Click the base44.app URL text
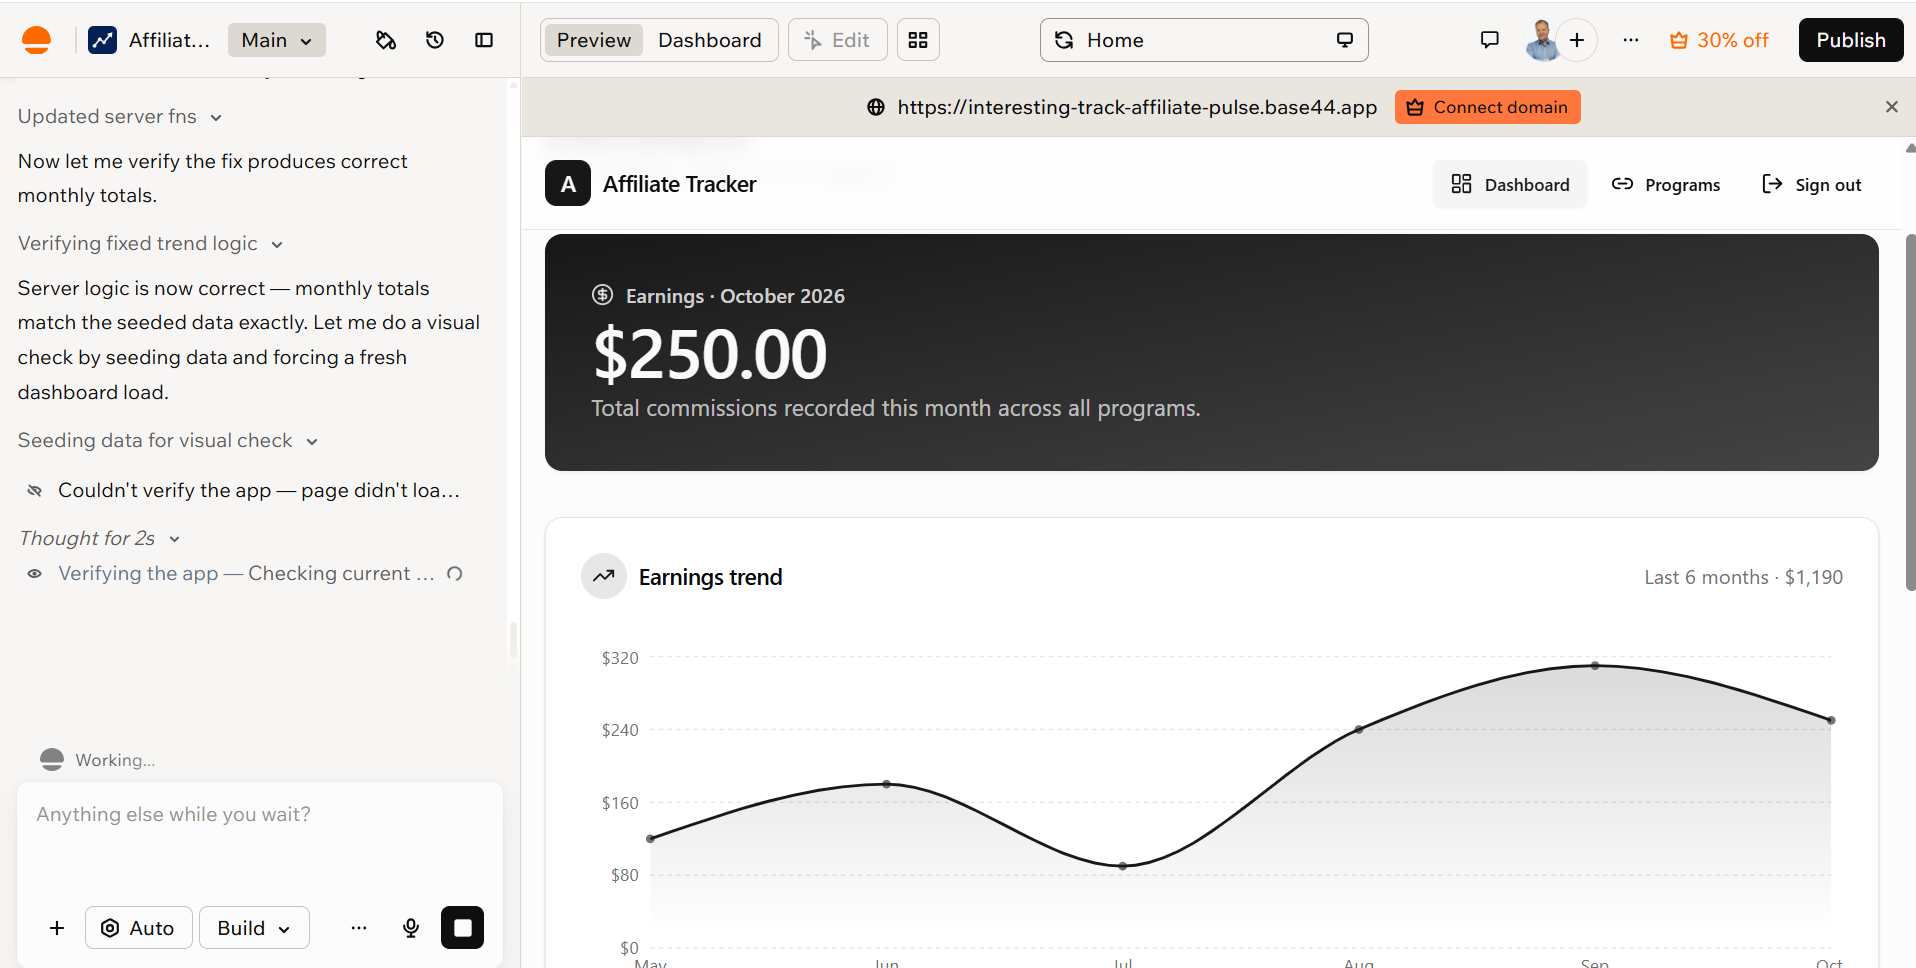 pos(1137,107)
